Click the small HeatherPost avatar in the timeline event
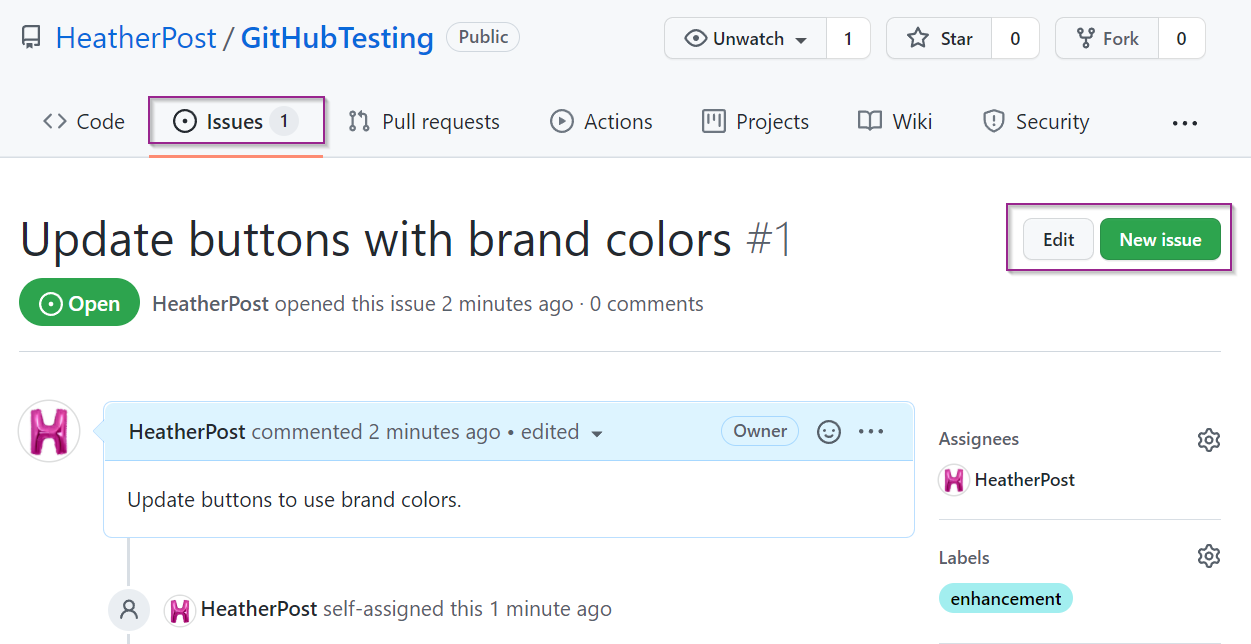 pos(179,609)
